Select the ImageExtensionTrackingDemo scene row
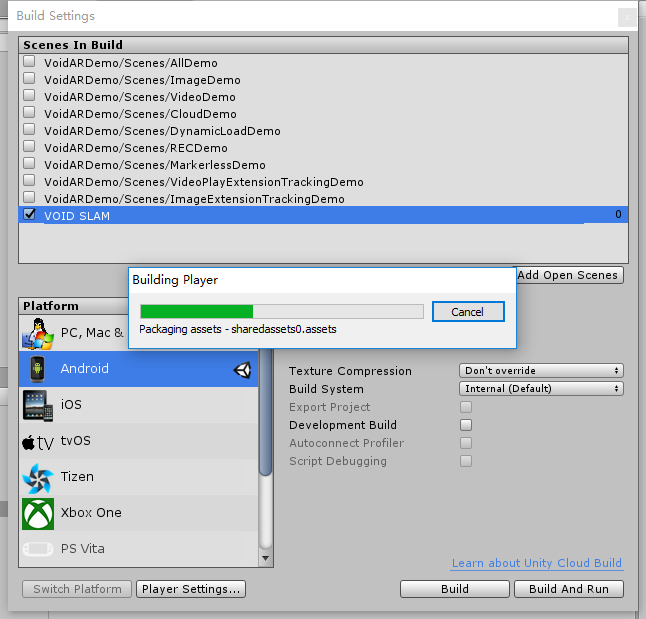Screen dimensions: 646x619 click(323, 198)
